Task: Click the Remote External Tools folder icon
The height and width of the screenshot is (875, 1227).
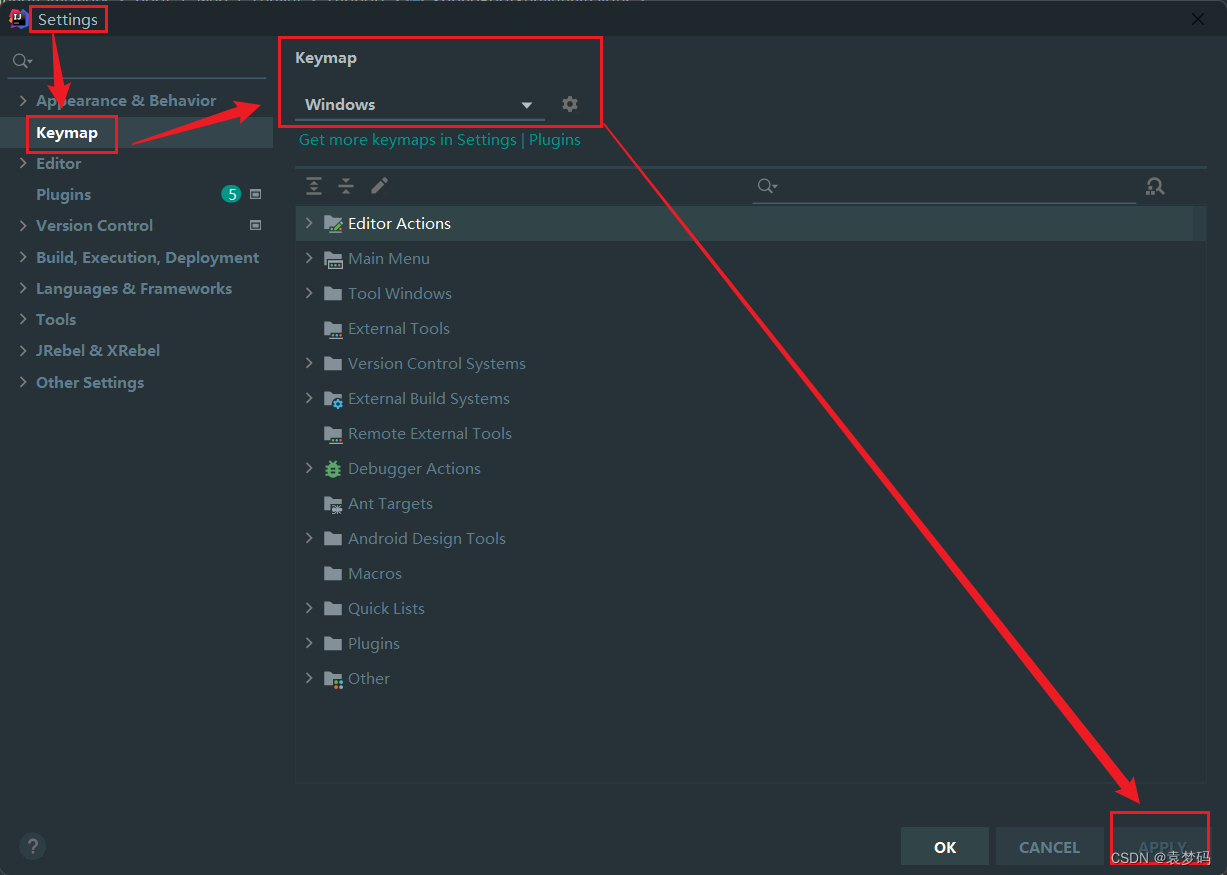Action: (333, 434)
